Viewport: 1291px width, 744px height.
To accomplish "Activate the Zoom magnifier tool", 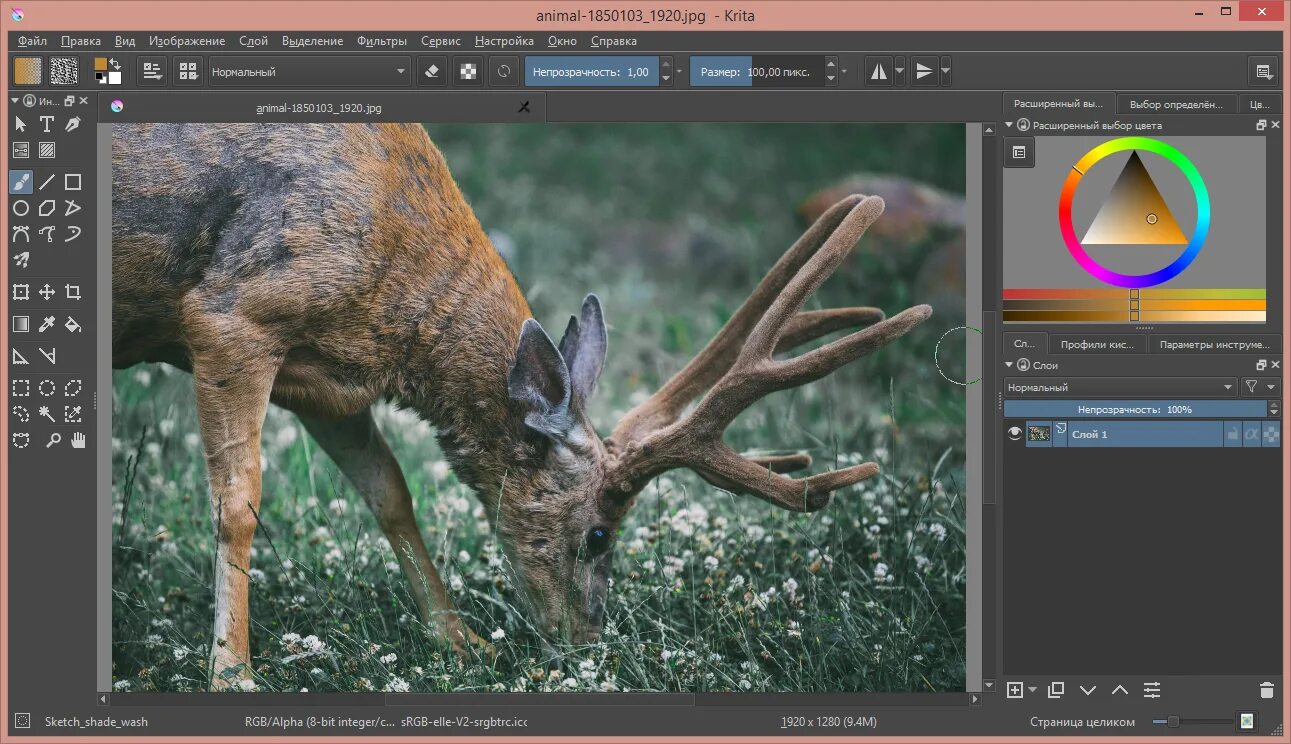I will tap(53, 440).
